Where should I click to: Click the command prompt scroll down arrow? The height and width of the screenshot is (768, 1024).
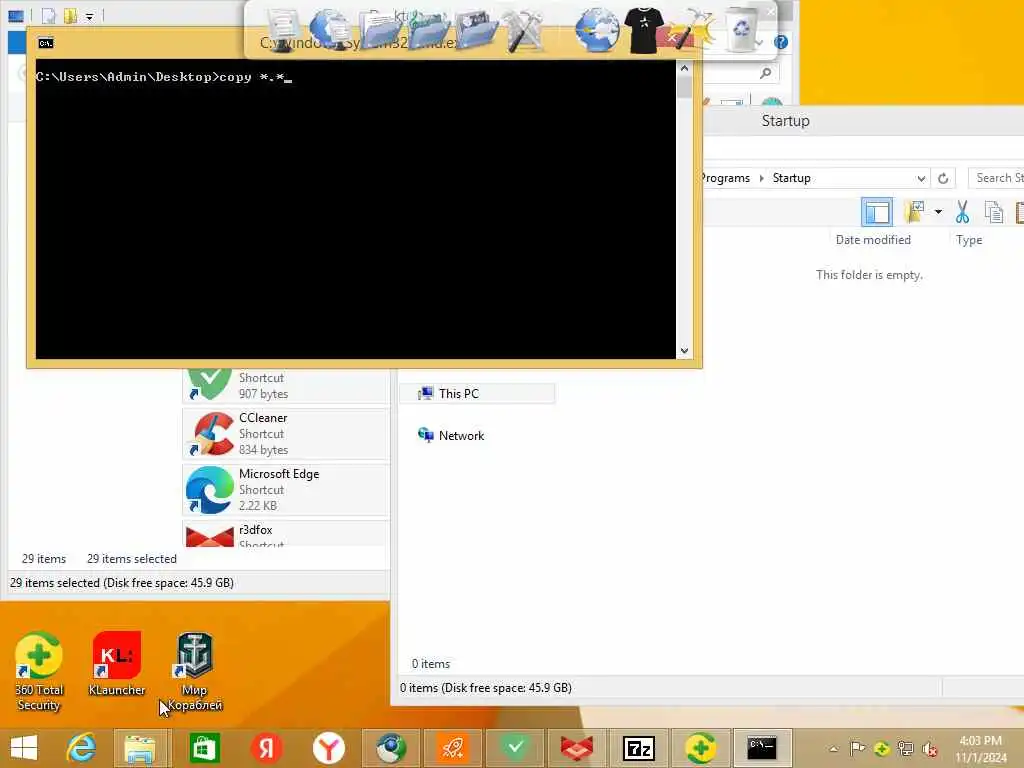[684, 351]
